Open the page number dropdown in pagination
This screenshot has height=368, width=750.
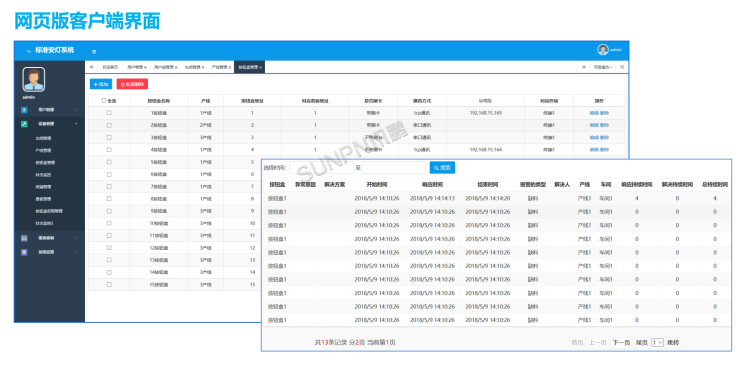click(658, 343)
